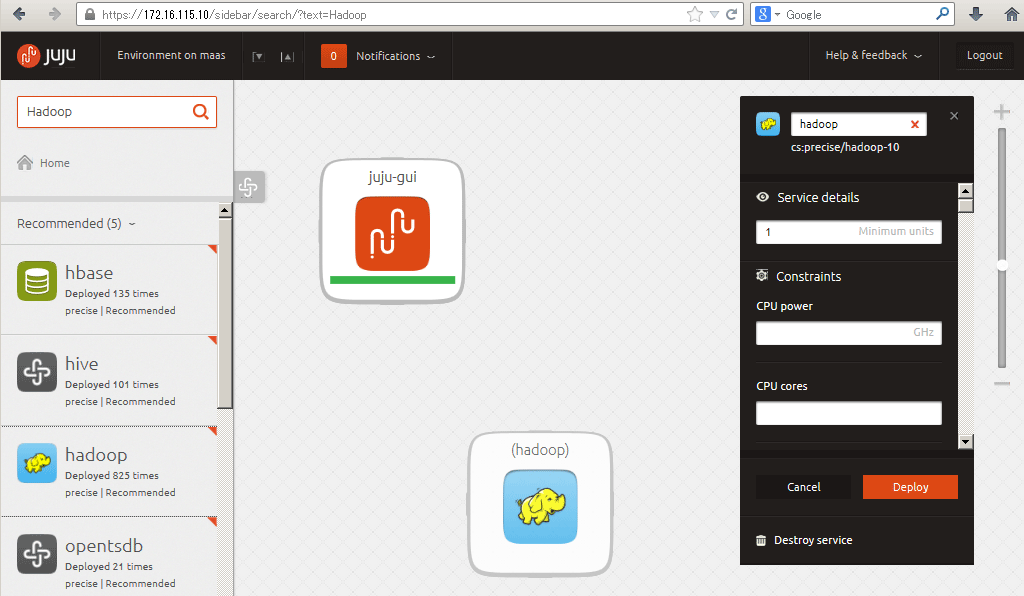Click the Constraints heading

[x=808, y=276]
